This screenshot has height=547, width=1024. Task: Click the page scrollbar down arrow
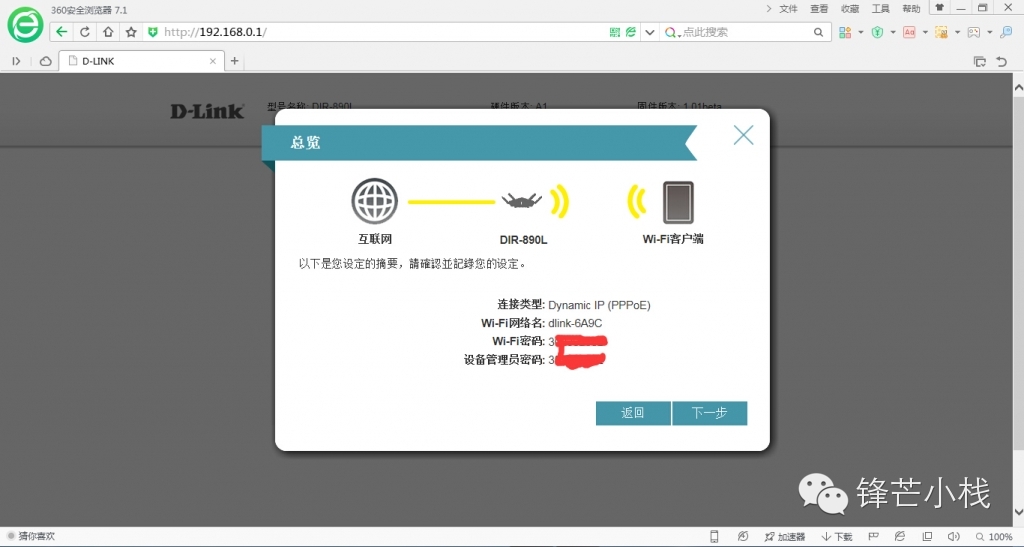1018,512
